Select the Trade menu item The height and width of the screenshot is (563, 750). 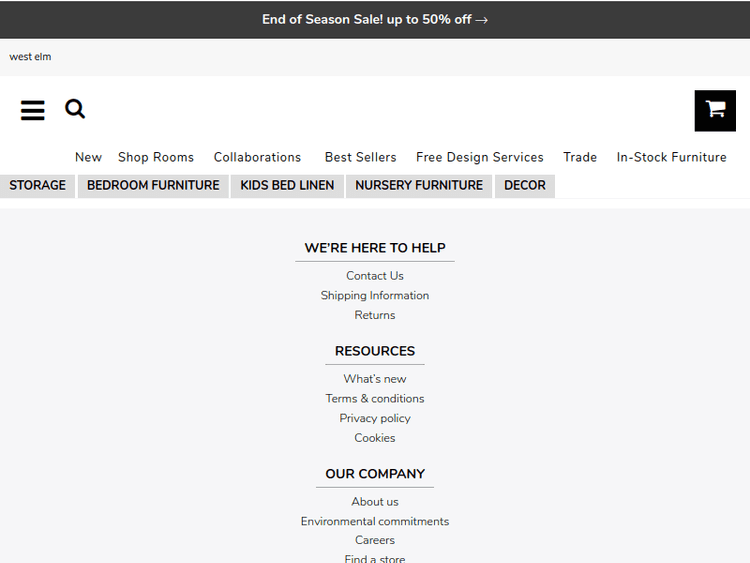[x=580, y=157]
